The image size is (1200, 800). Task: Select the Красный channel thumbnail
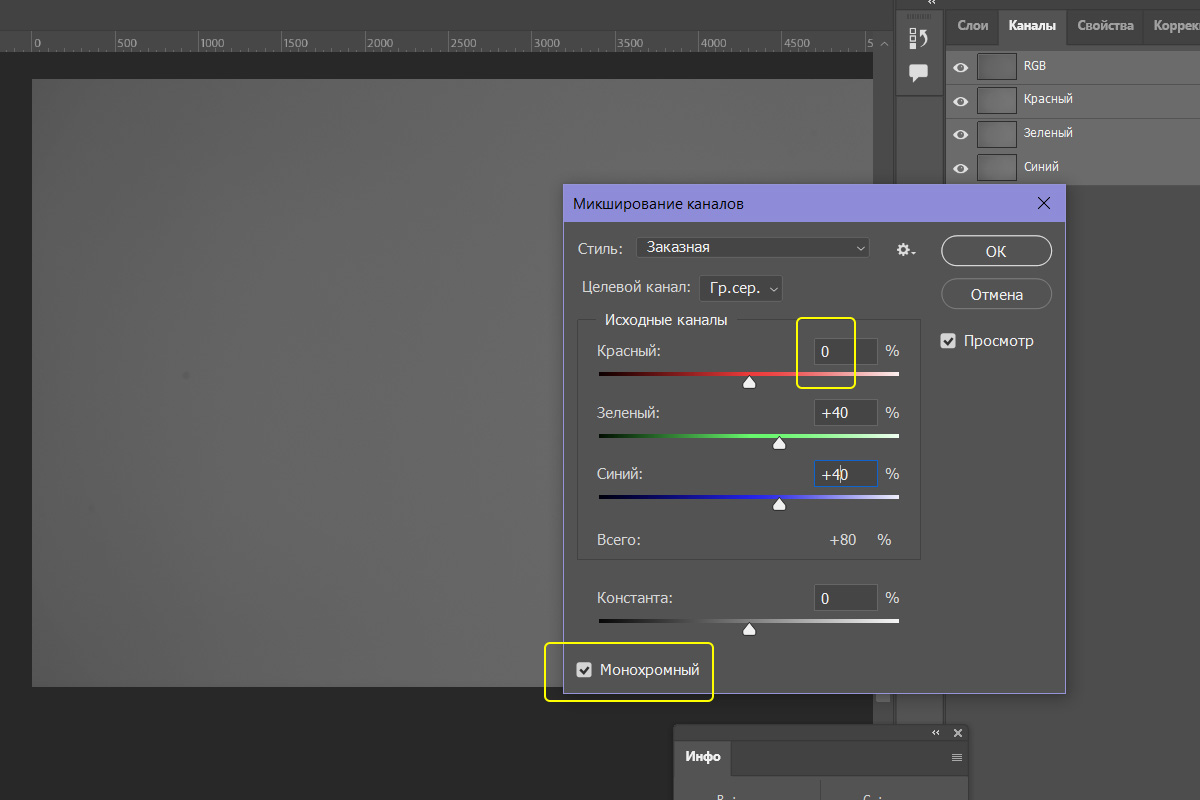click(996, 100)
